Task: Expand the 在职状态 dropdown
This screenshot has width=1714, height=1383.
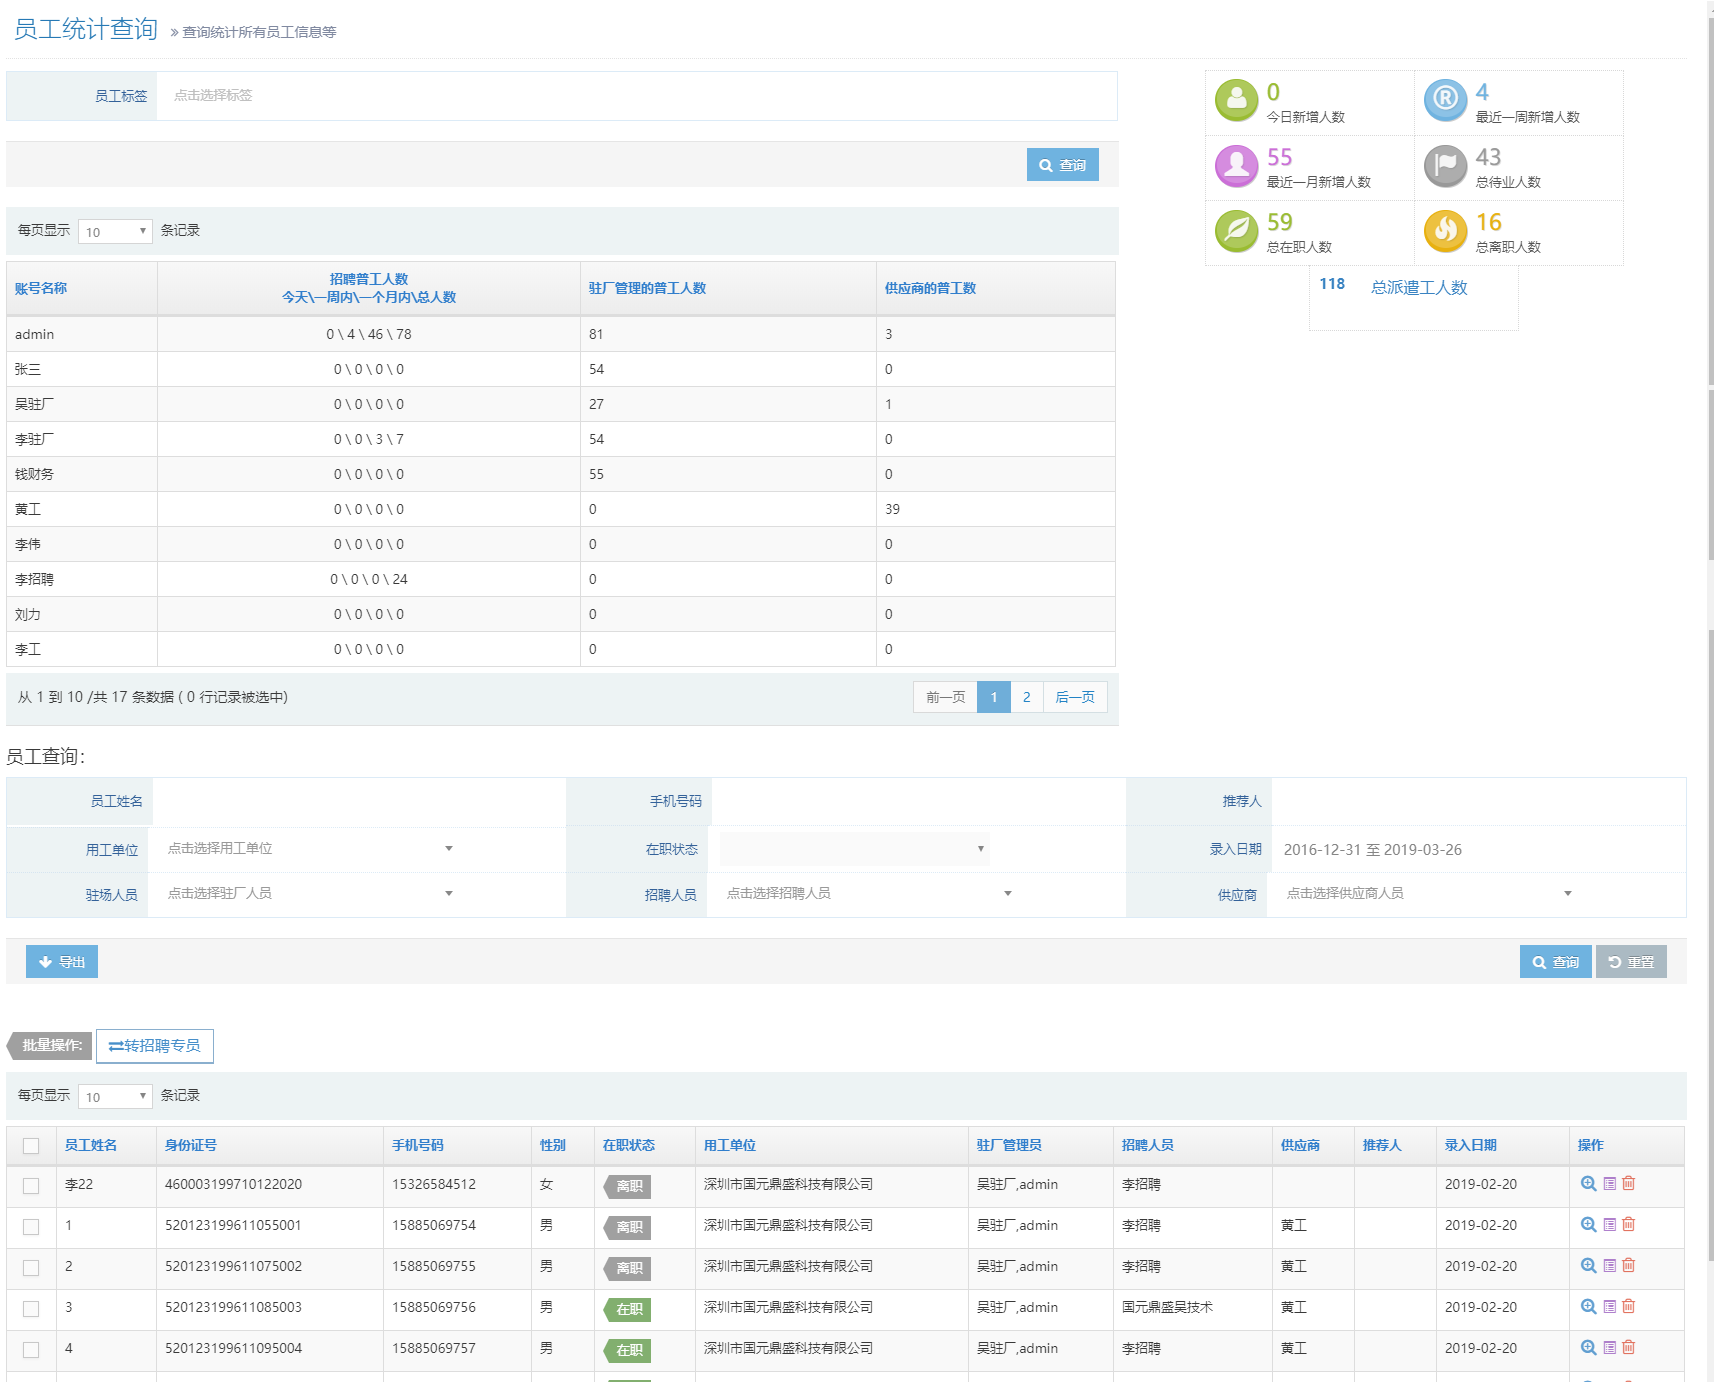Action: 854,849
